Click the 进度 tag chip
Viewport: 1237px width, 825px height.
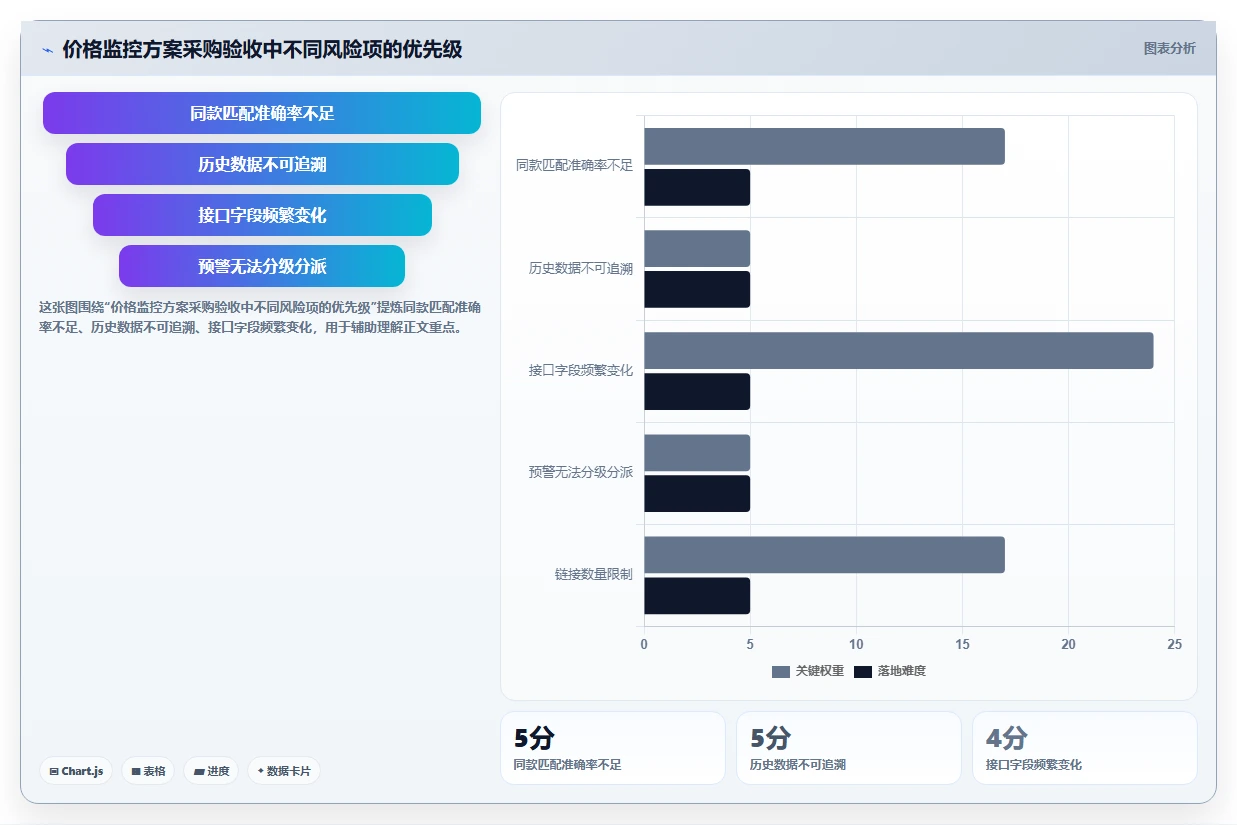(x=211, y=771)
